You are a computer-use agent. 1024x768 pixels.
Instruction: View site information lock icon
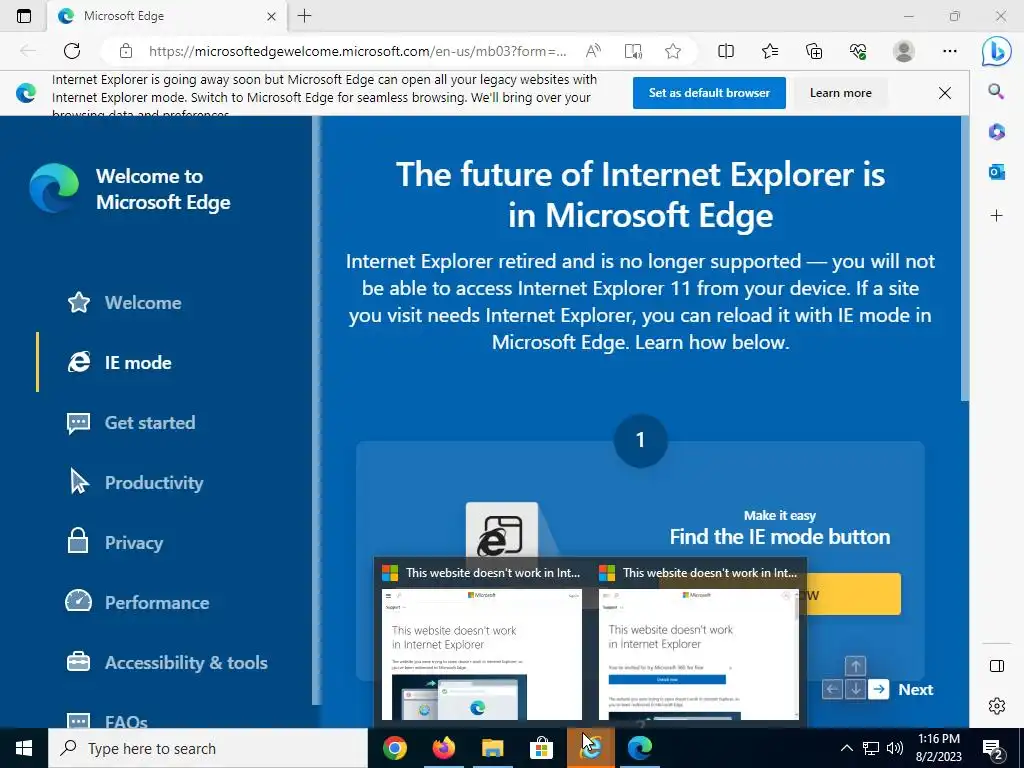point(126,51)
